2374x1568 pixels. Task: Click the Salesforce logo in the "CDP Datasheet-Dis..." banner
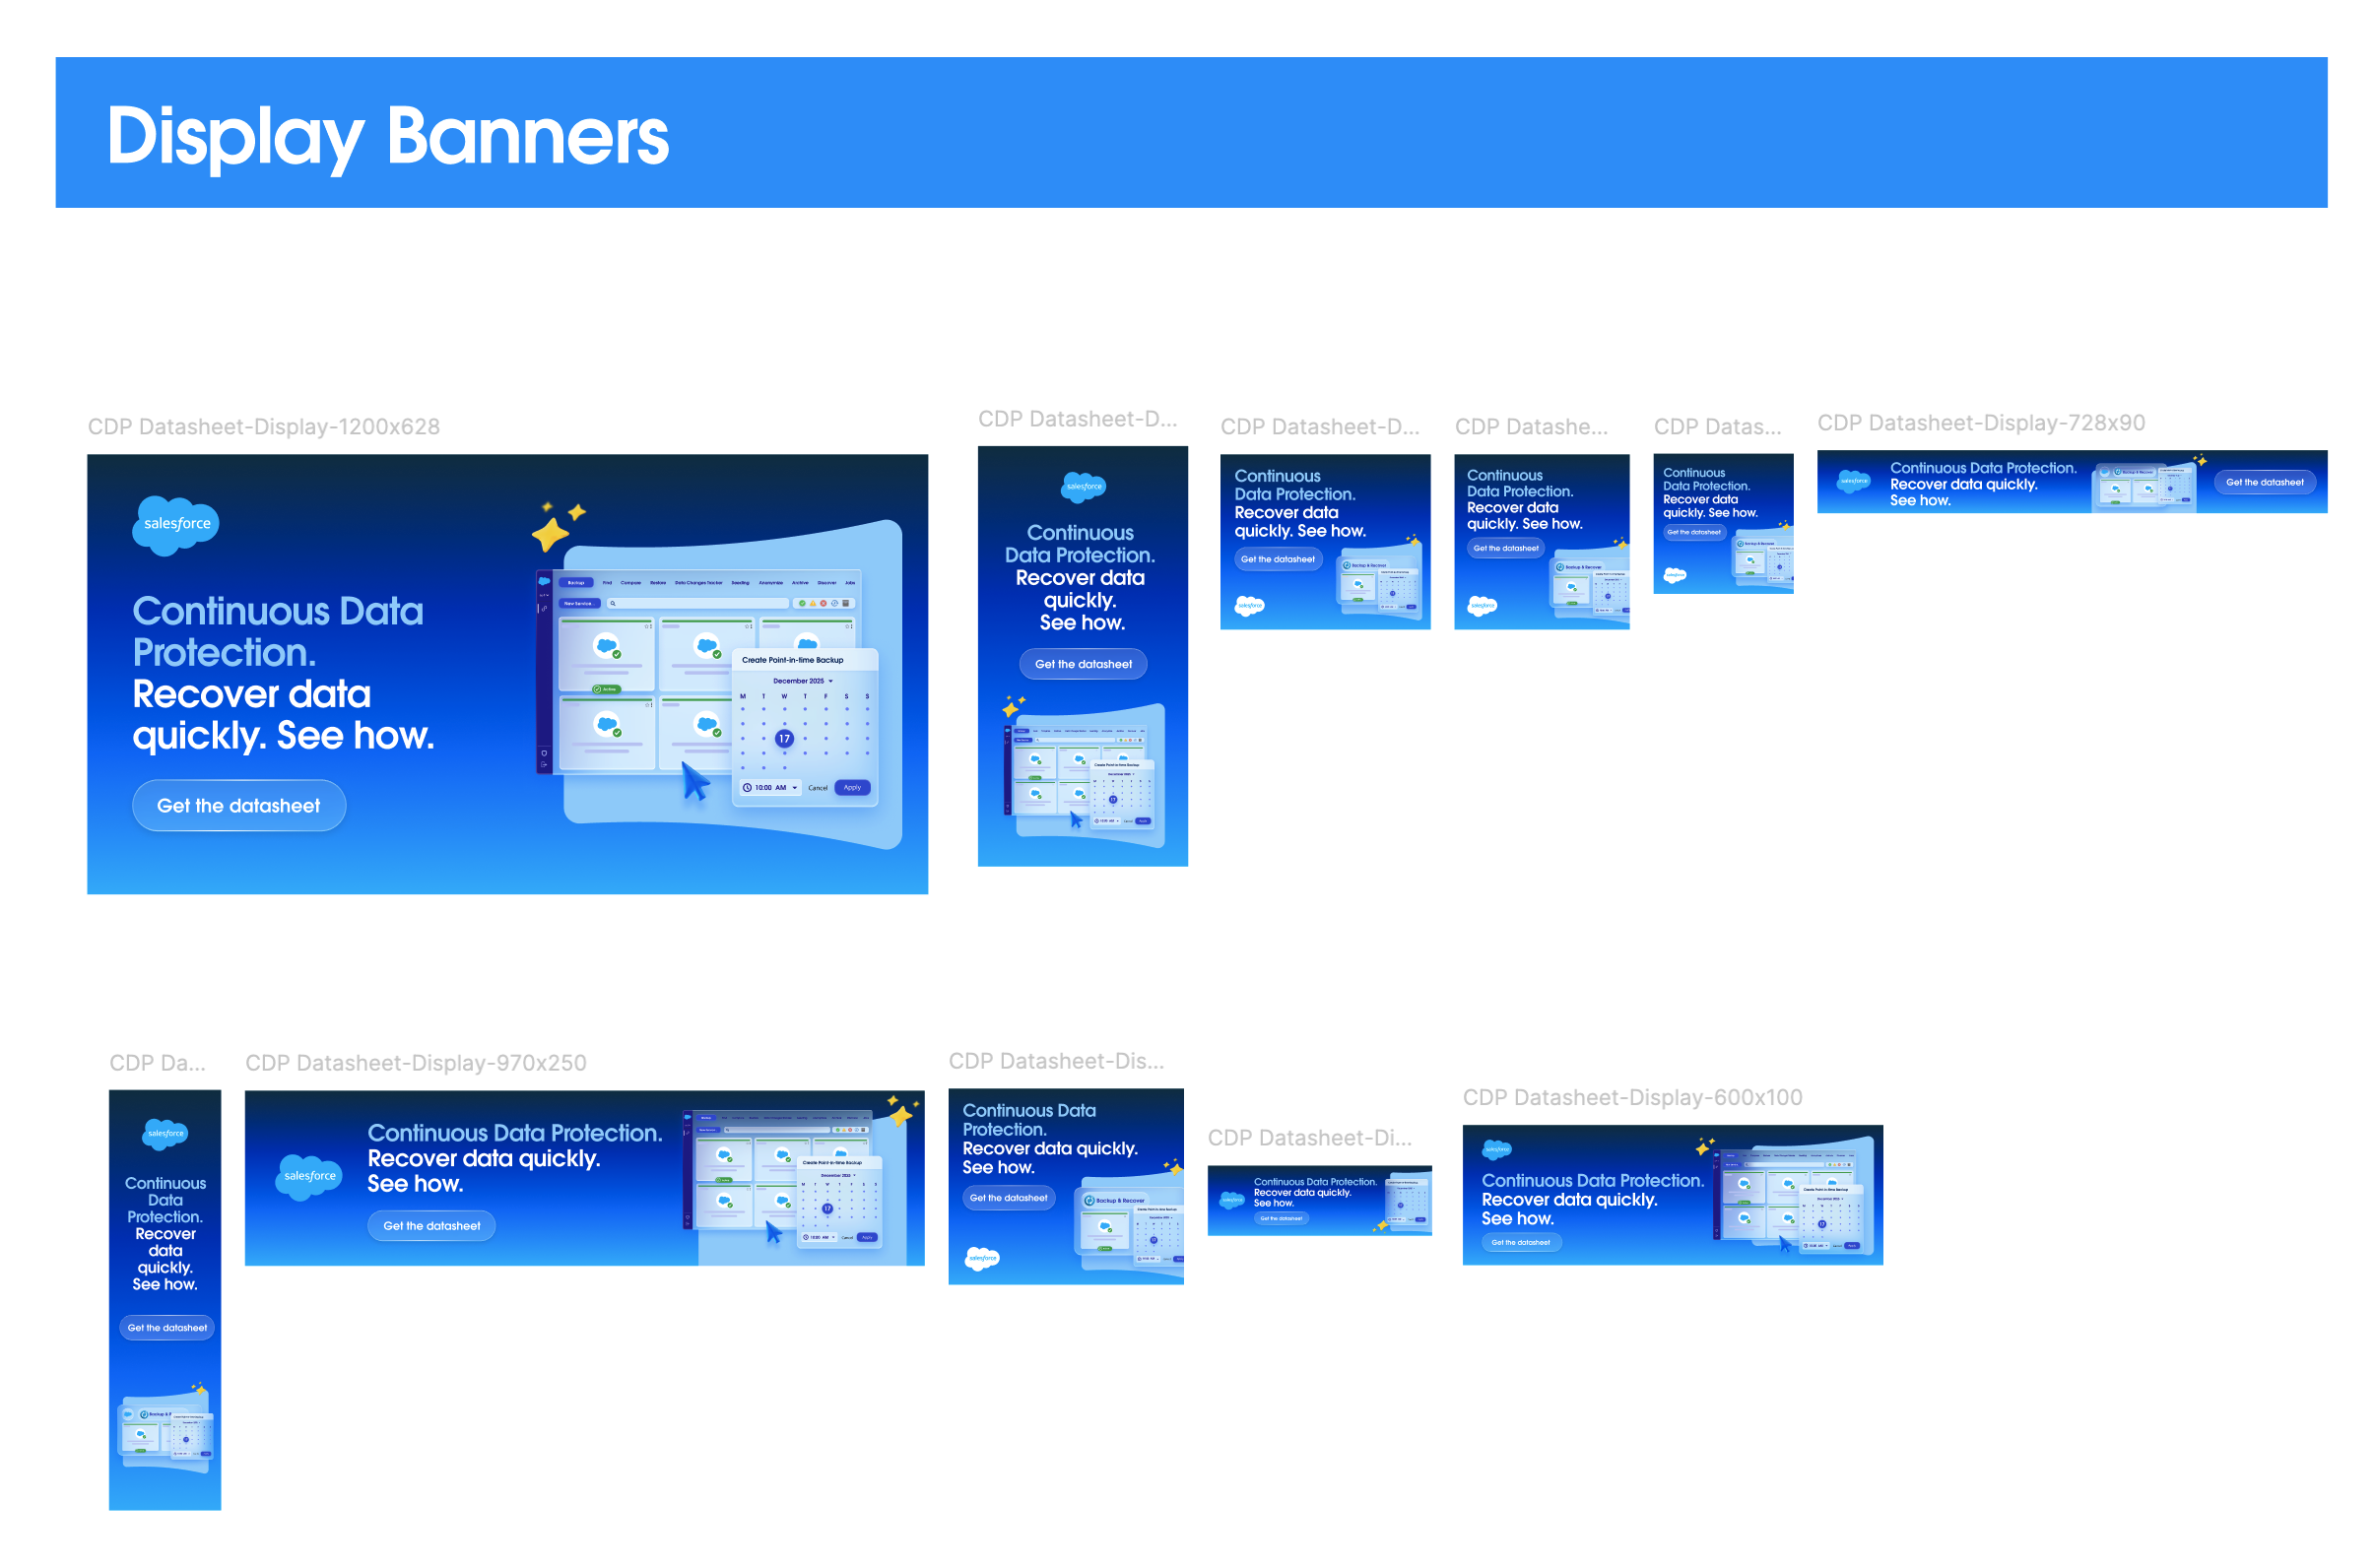pyautogui.click(x=982, y=1258)
